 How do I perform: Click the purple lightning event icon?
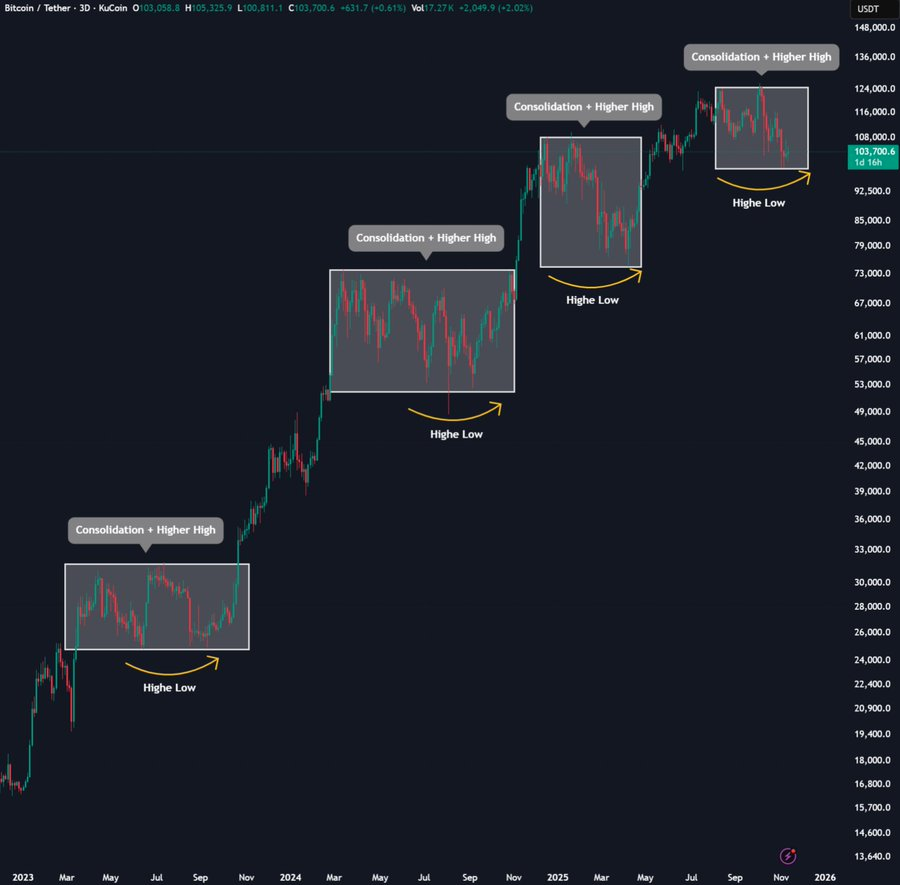pos(789,855)
